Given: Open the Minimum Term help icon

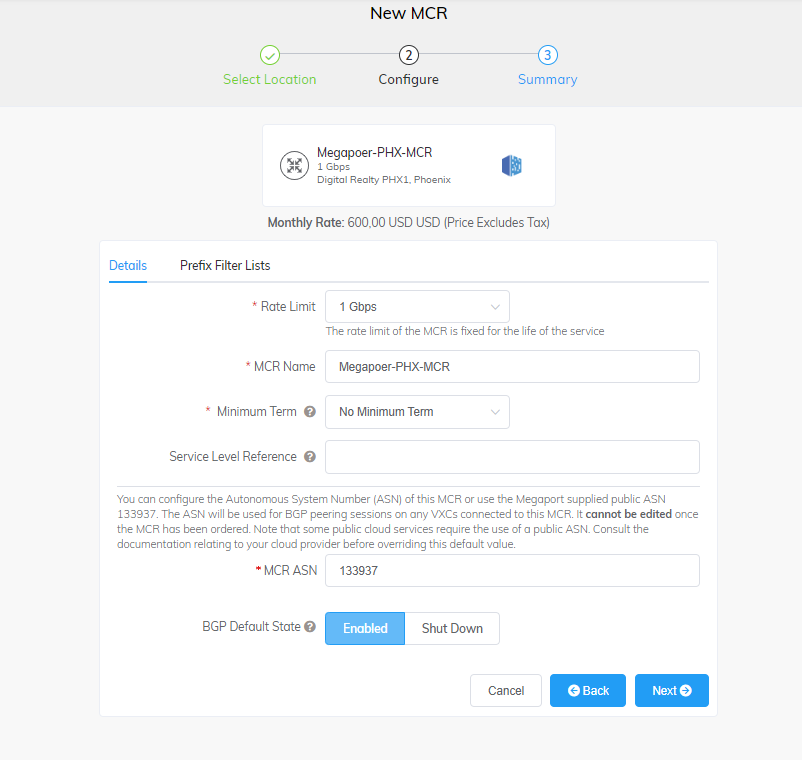Looking at the screenshot, I should click(310, 412).
